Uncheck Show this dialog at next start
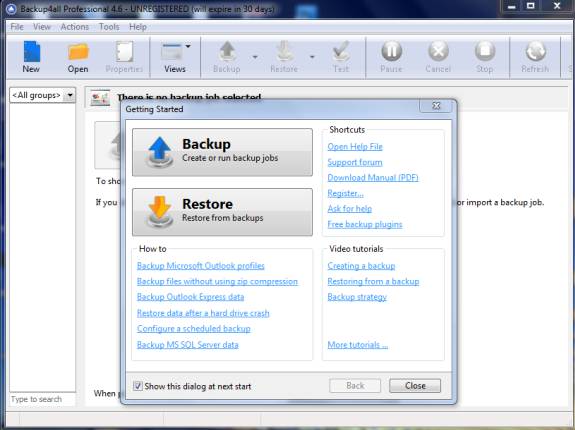The width and height of the screenshot is (575, 430). point(138,386)
